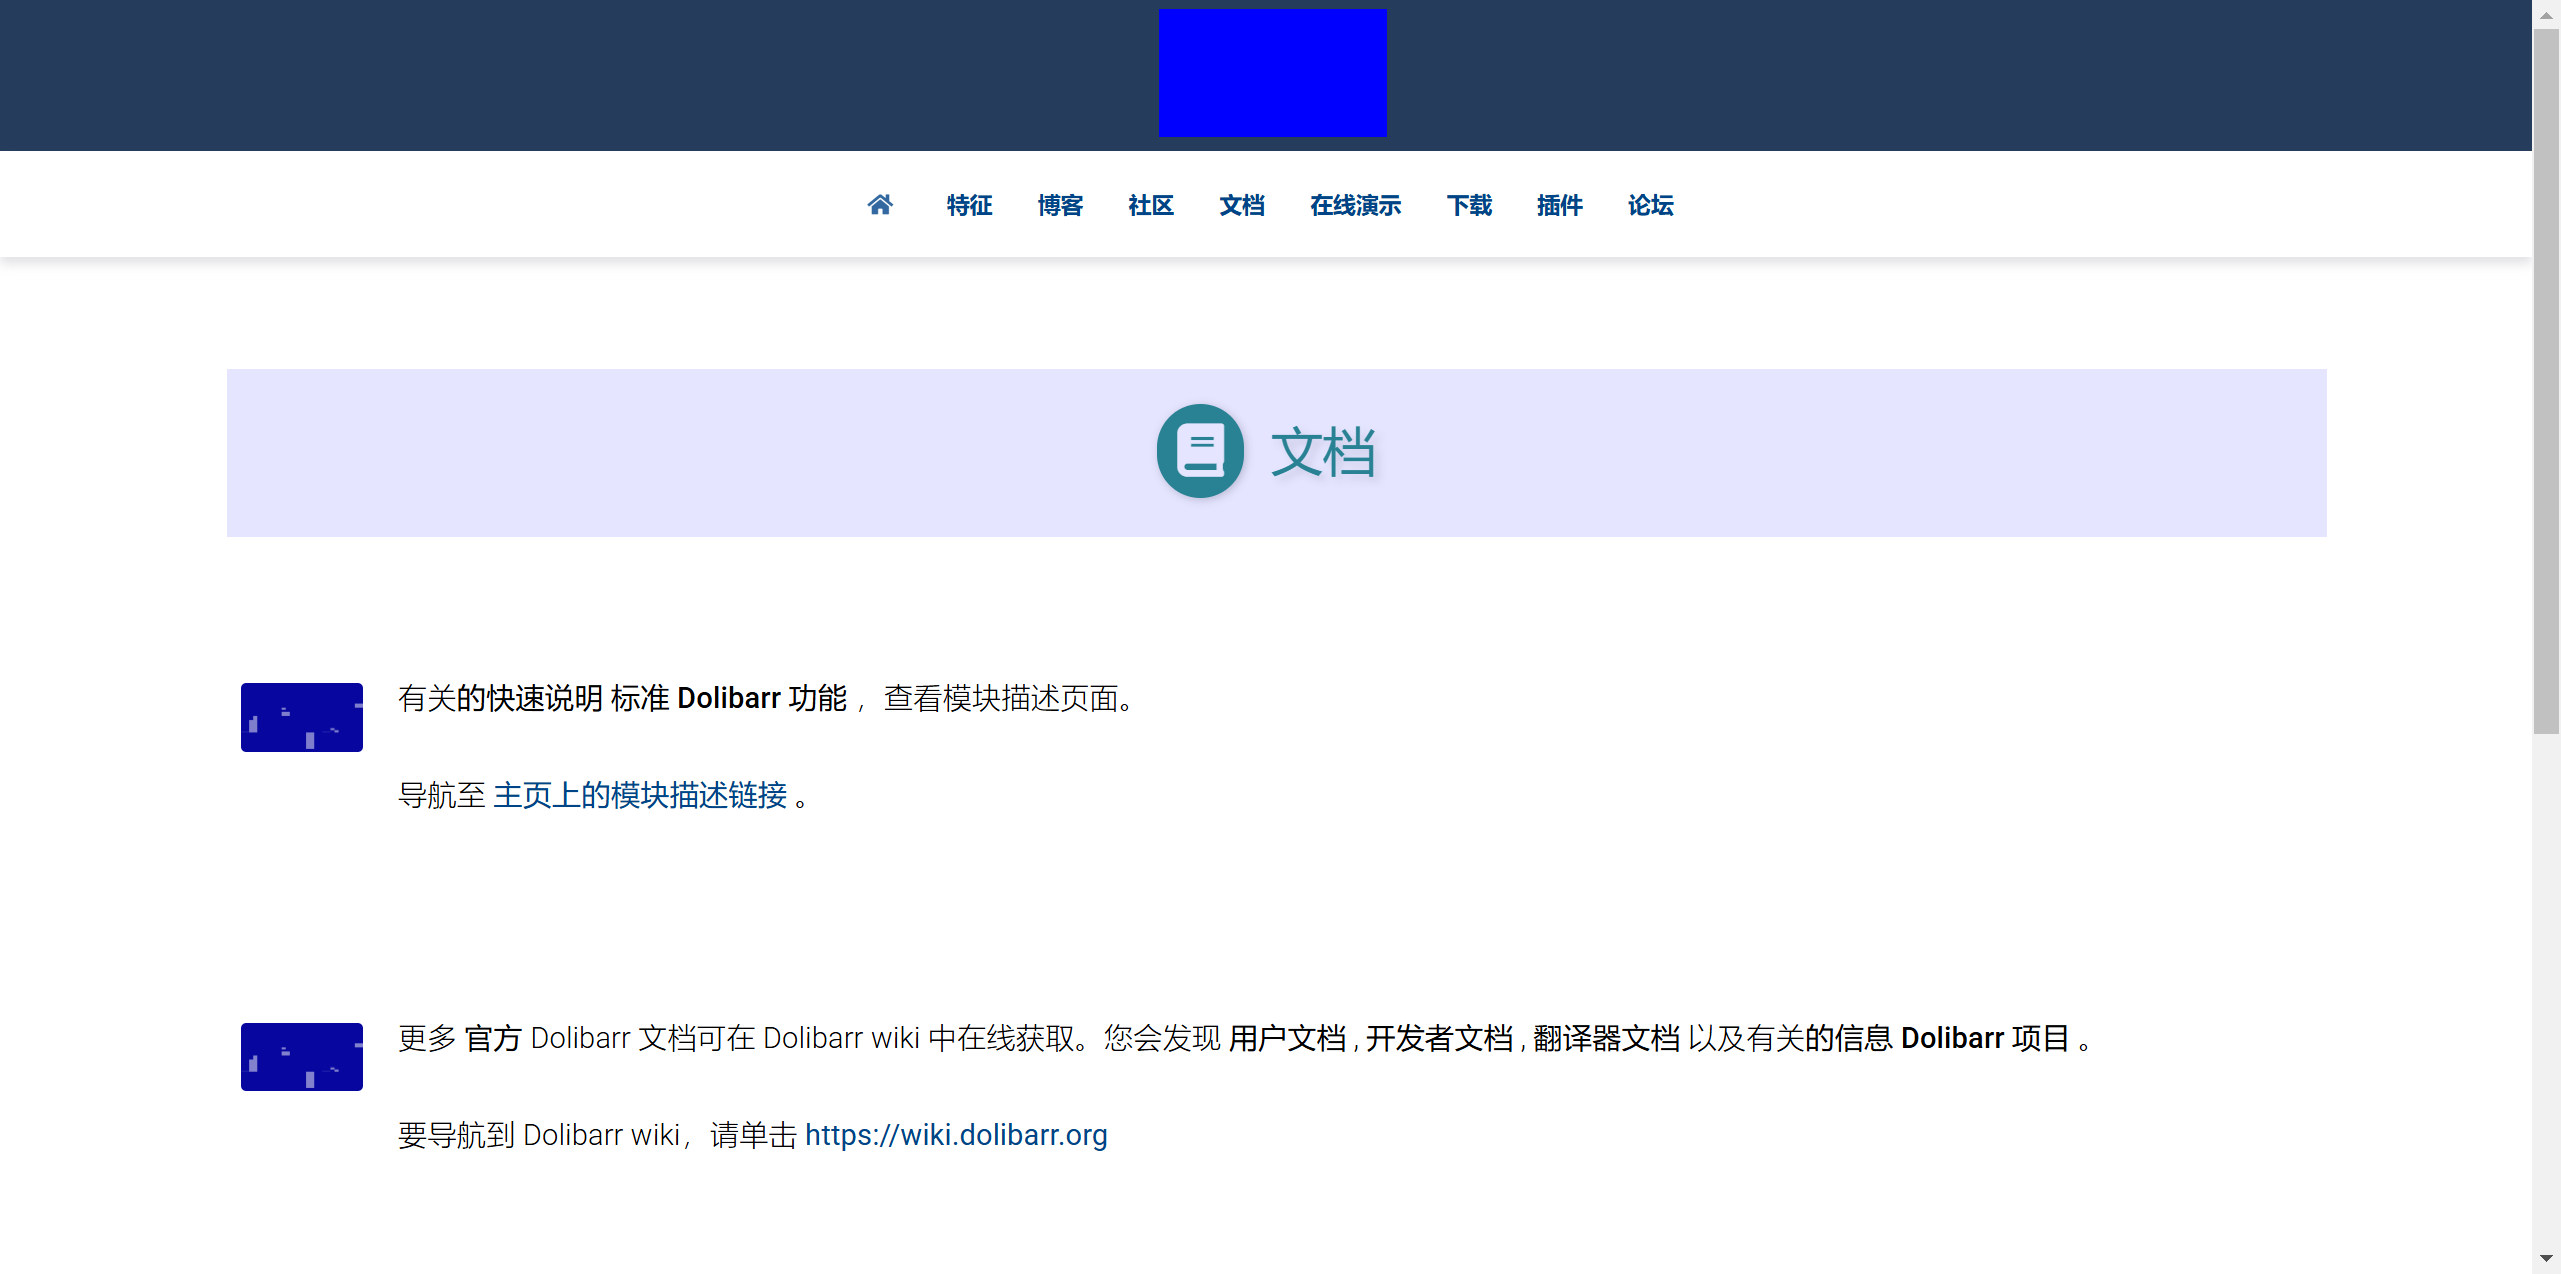Screen dimensions: 2561x1274
Task: Open the 插件 menu entry
Action: coord(1559,205)
